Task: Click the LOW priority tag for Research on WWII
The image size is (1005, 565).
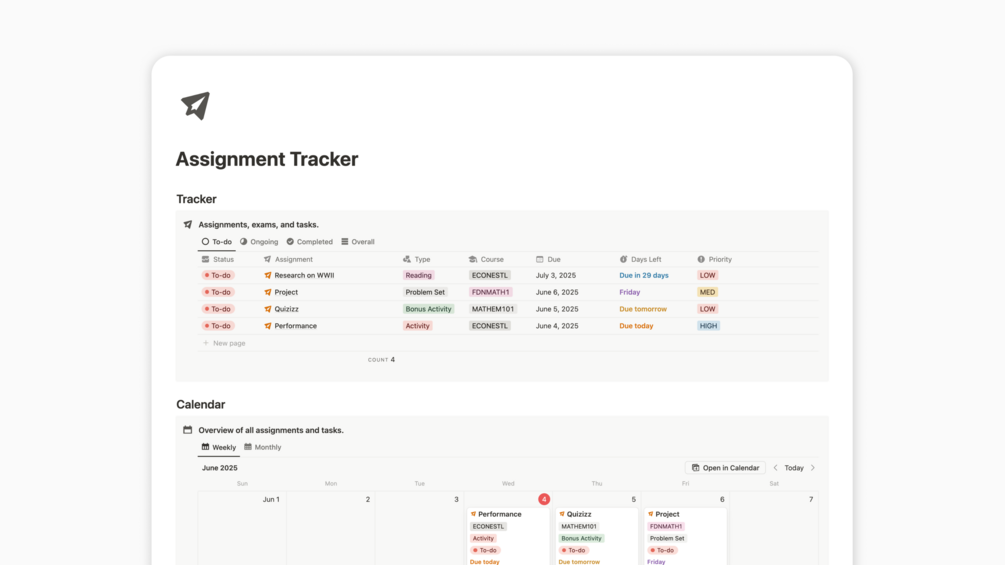Action: pyautogui.click(x=708, y=275)
